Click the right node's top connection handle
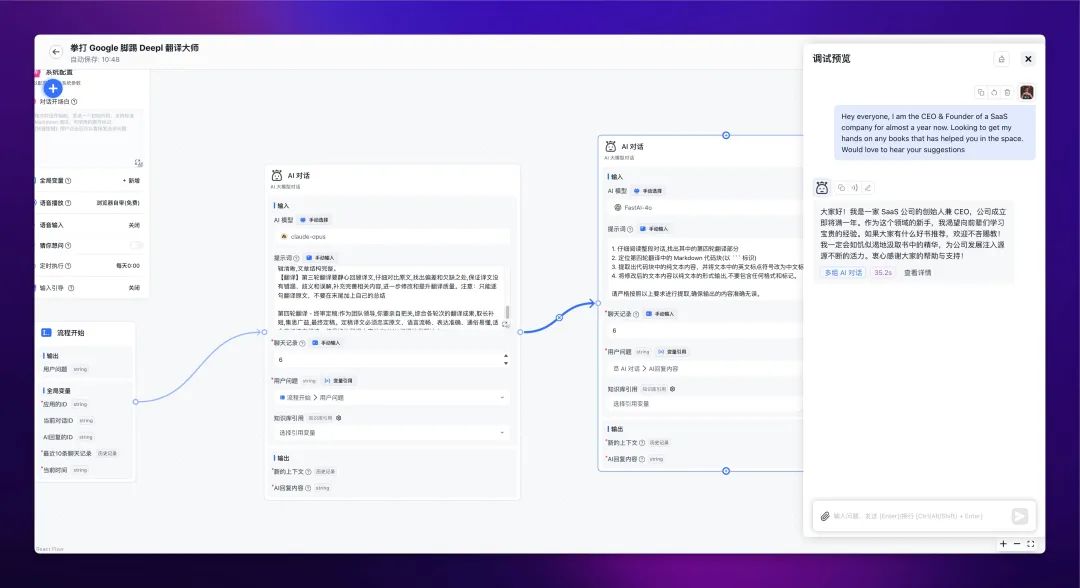Image resolution: width=1080 pixels, height=588 pixels. tap(726, 135)
